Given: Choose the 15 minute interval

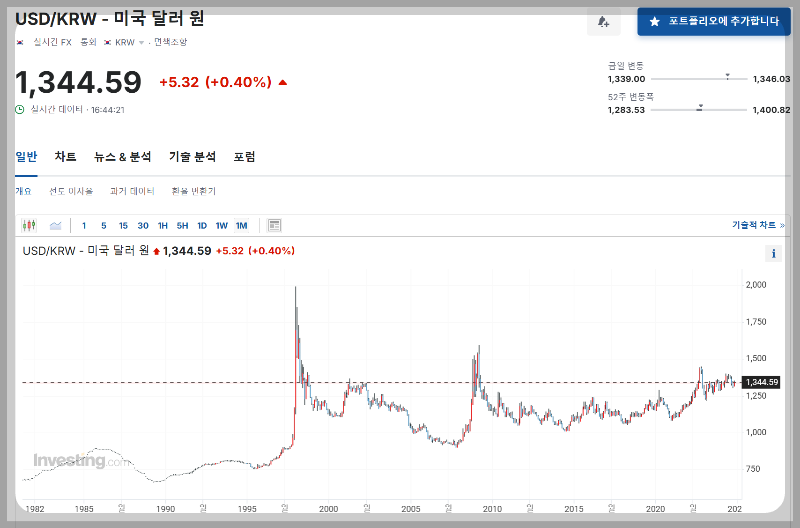Looking at the screenshot, I should pos(123,225).
